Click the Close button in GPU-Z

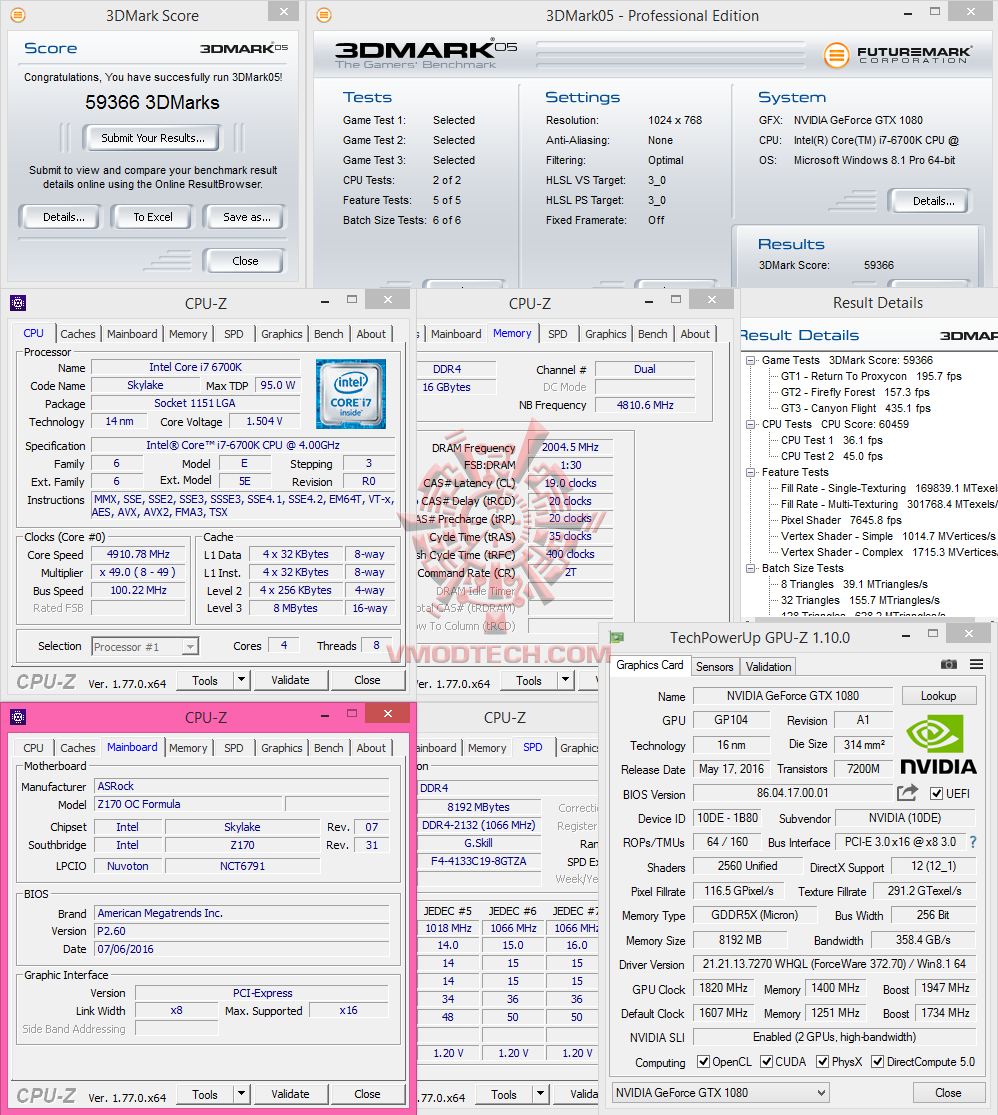[x=948, y=1092]
